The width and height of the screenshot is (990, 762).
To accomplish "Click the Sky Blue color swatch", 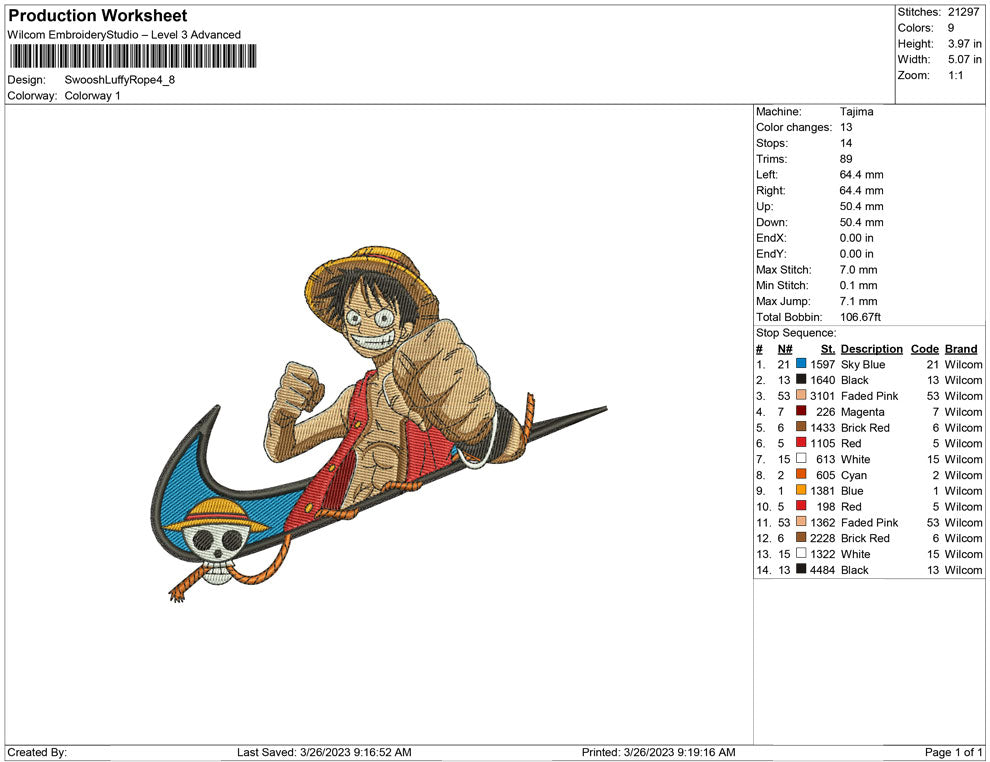I will pos(801,364).
